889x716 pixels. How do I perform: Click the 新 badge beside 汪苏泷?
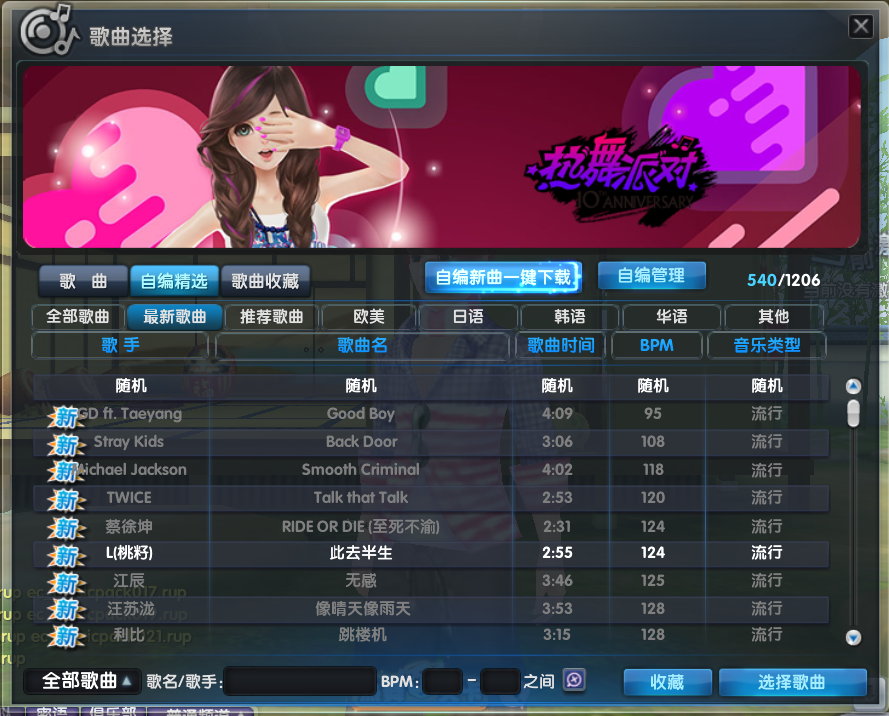(66, 609)
